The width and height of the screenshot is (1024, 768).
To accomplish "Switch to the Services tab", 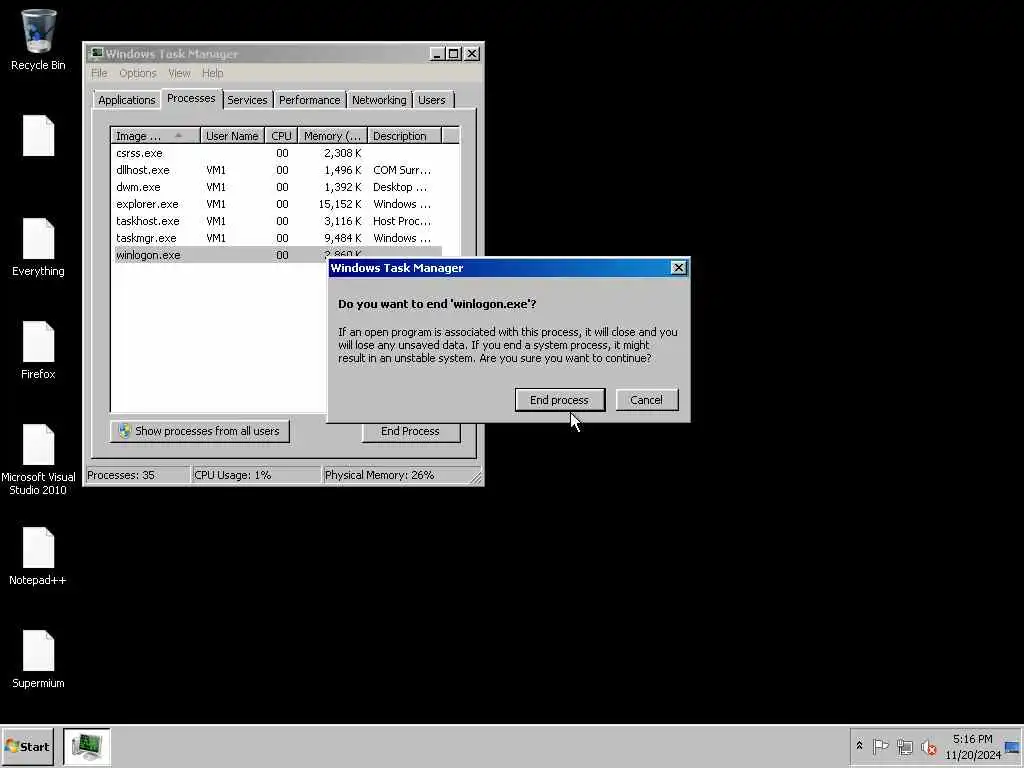I will pos(248,100).
